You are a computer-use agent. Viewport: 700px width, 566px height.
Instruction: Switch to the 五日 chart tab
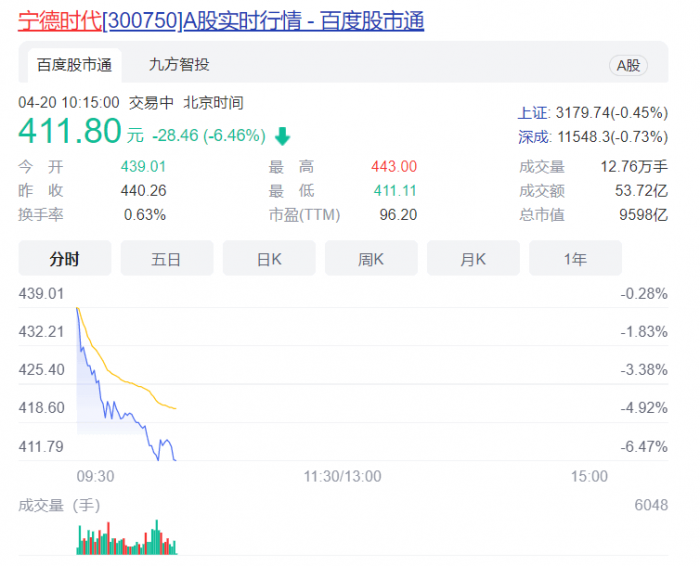click(x=167, y=258)
